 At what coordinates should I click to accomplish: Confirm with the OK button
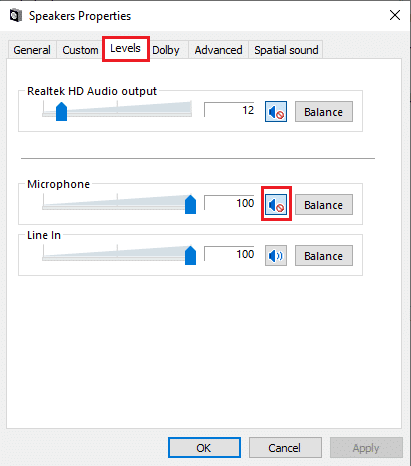[x=204, y=448]
